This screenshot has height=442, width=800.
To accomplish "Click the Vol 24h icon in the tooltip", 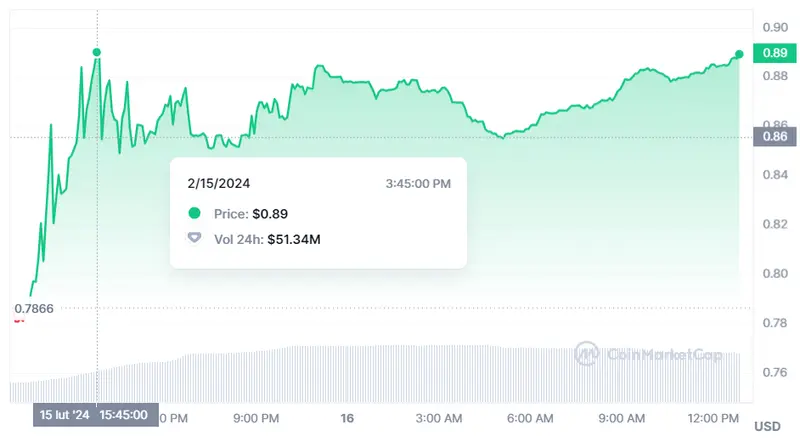I will [194, 239].
